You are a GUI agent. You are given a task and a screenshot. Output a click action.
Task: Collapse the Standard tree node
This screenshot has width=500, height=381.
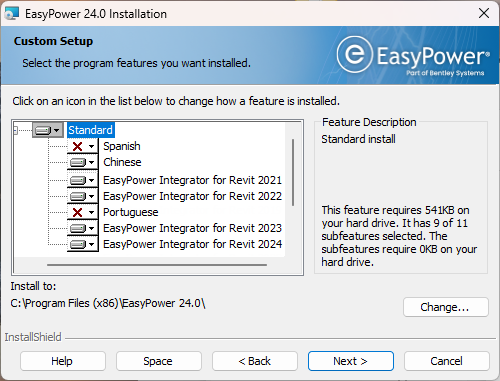(15, 130)
